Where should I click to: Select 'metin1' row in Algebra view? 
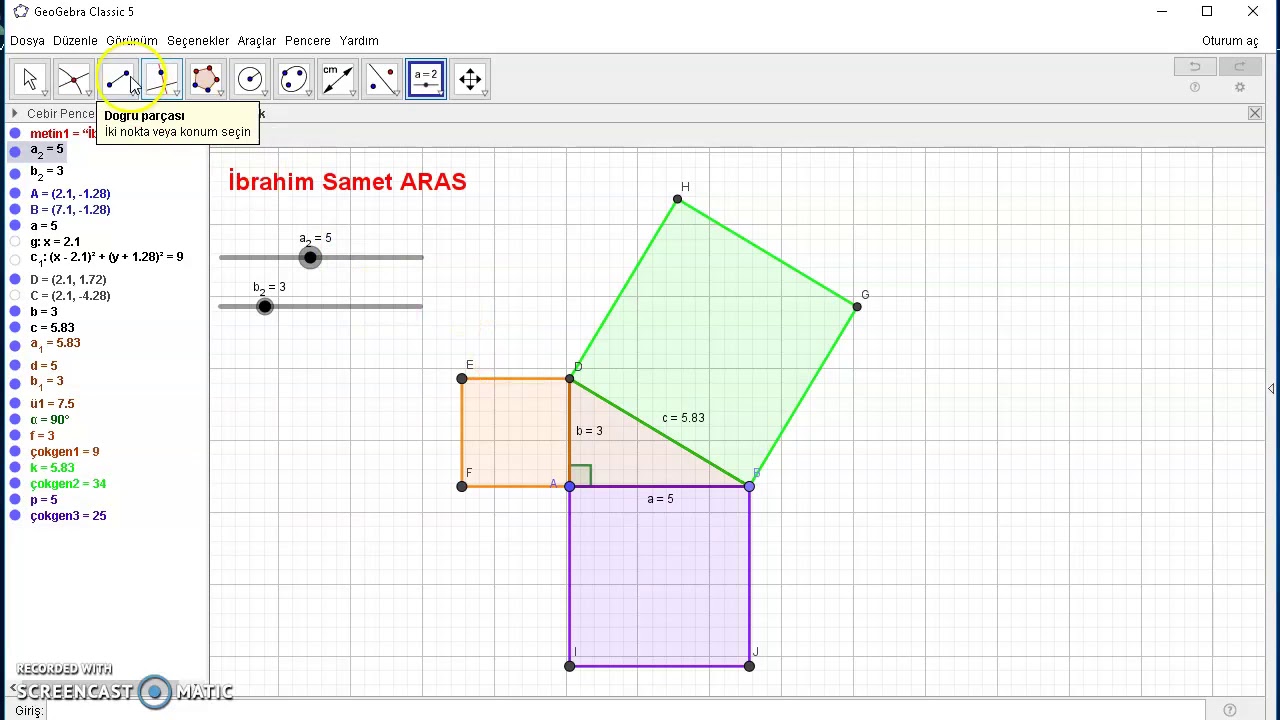62,134
